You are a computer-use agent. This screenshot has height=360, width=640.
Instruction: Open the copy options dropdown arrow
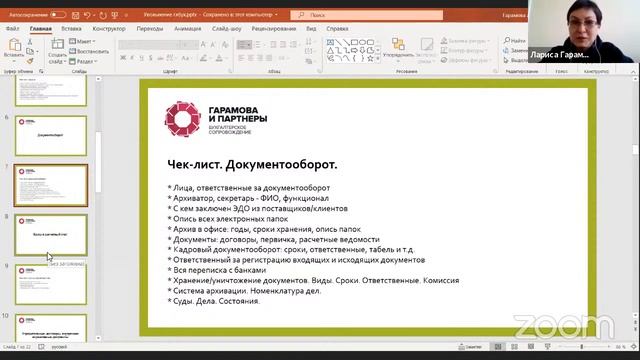[x=37, y=51]
